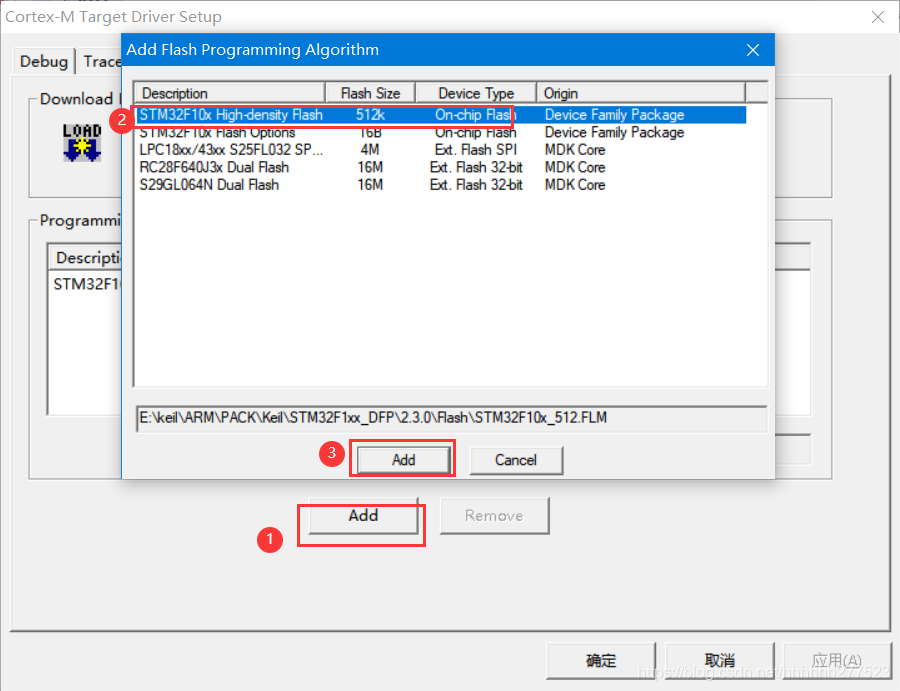Click Descripti column header in background list
The height and width of the screenshot is (691, 900).
pos(87,258)
